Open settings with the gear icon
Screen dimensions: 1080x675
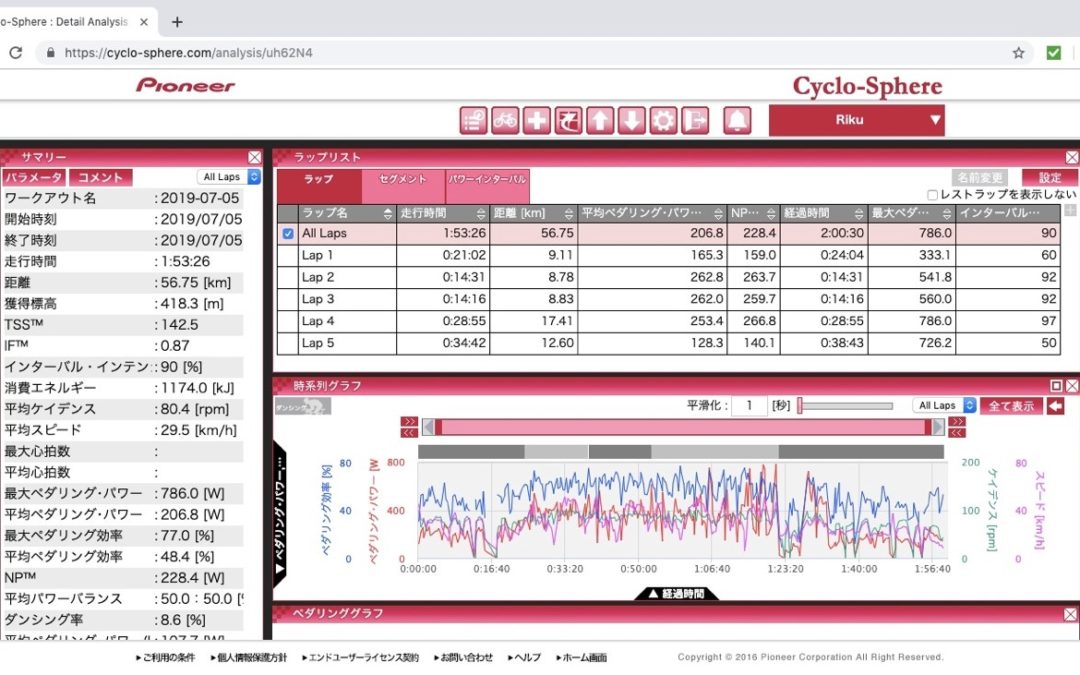663,121
